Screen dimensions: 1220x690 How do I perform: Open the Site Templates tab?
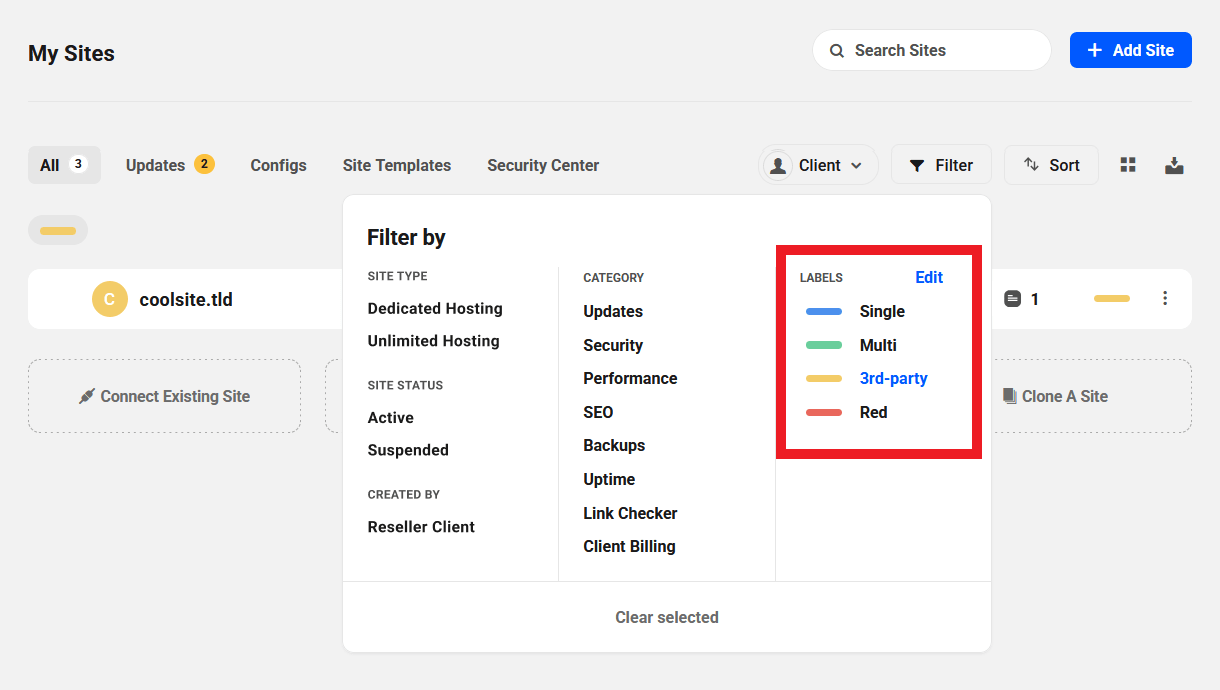tap(397, 165)
